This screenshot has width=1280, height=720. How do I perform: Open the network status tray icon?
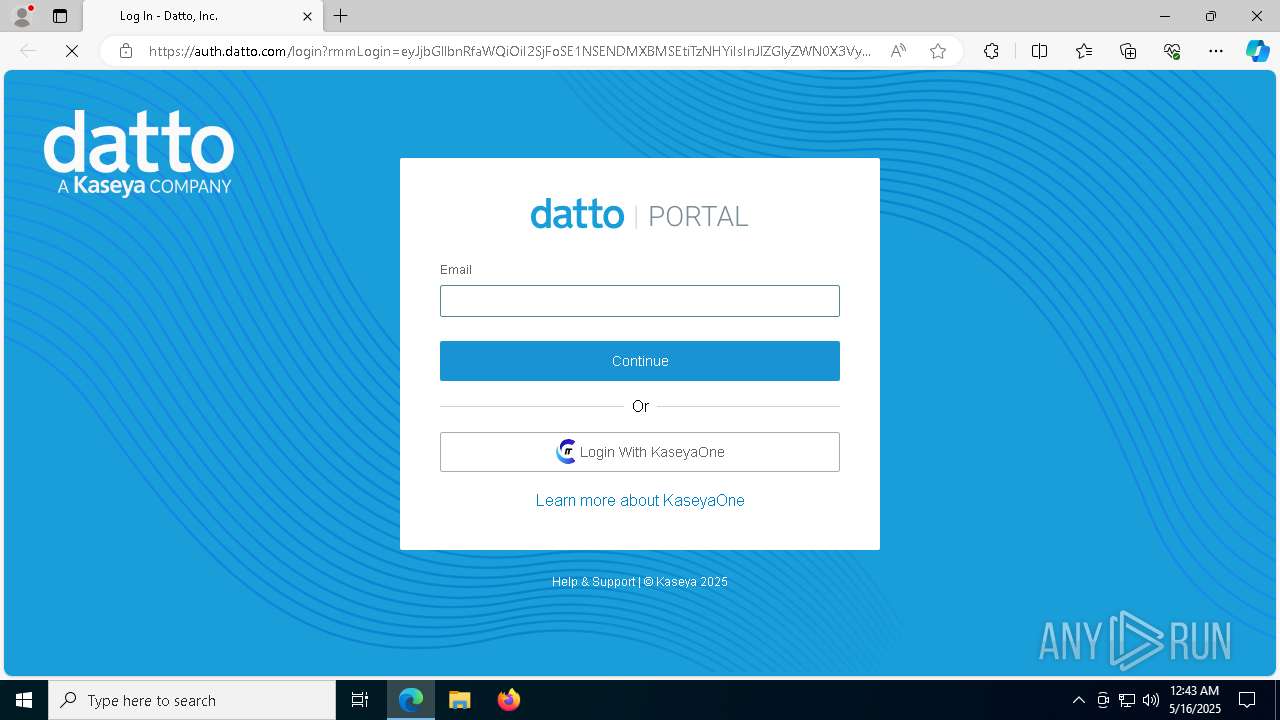pyautogui.click(x=1127, y=700)
